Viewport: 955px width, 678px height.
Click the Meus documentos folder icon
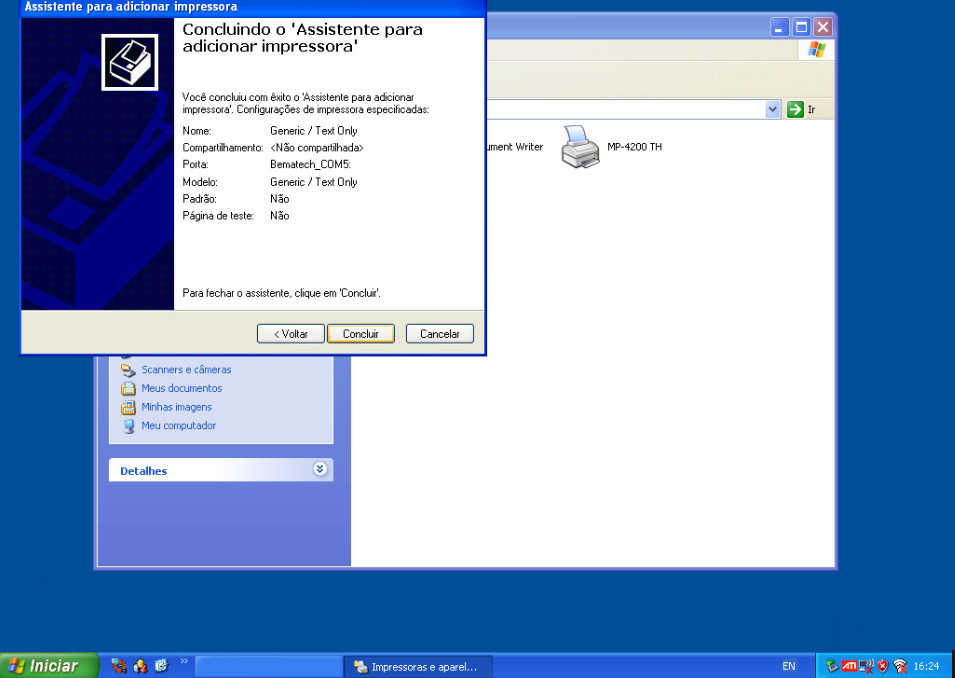(128, 388)
